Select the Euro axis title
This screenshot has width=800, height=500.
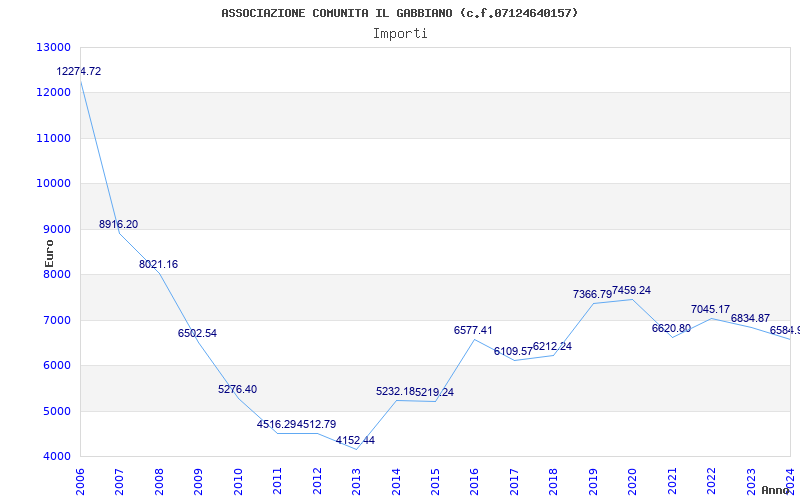[x=49, y=254]
